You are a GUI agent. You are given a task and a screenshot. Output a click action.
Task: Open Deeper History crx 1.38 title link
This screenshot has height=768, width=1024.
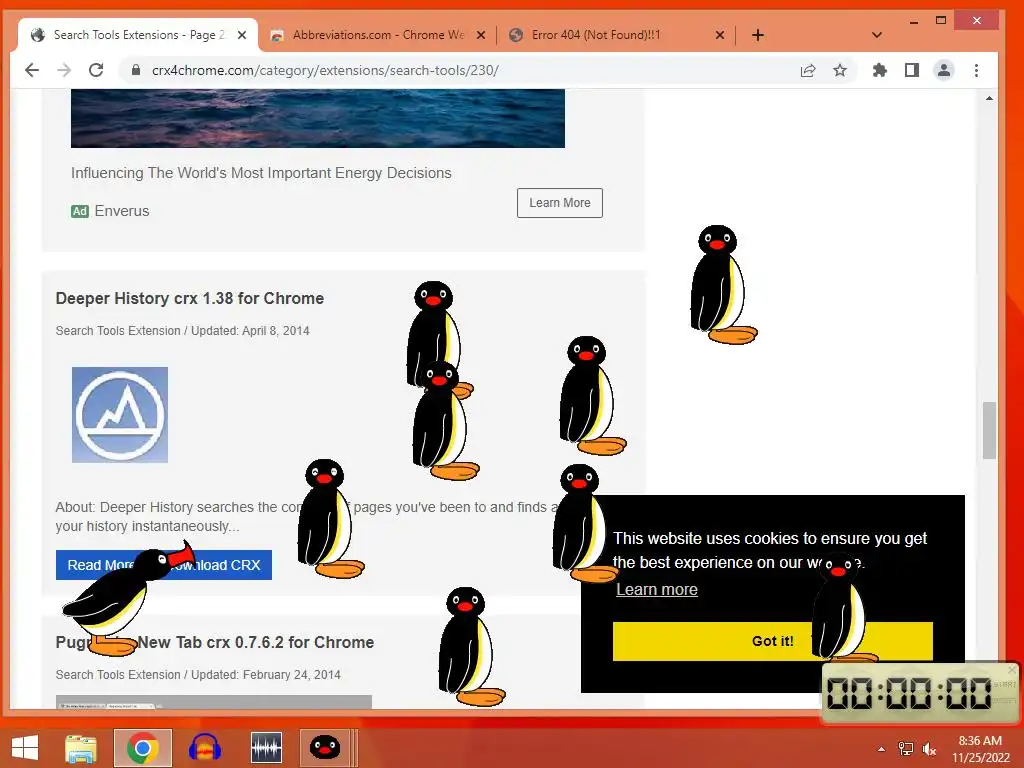click(x=189, y=298)
